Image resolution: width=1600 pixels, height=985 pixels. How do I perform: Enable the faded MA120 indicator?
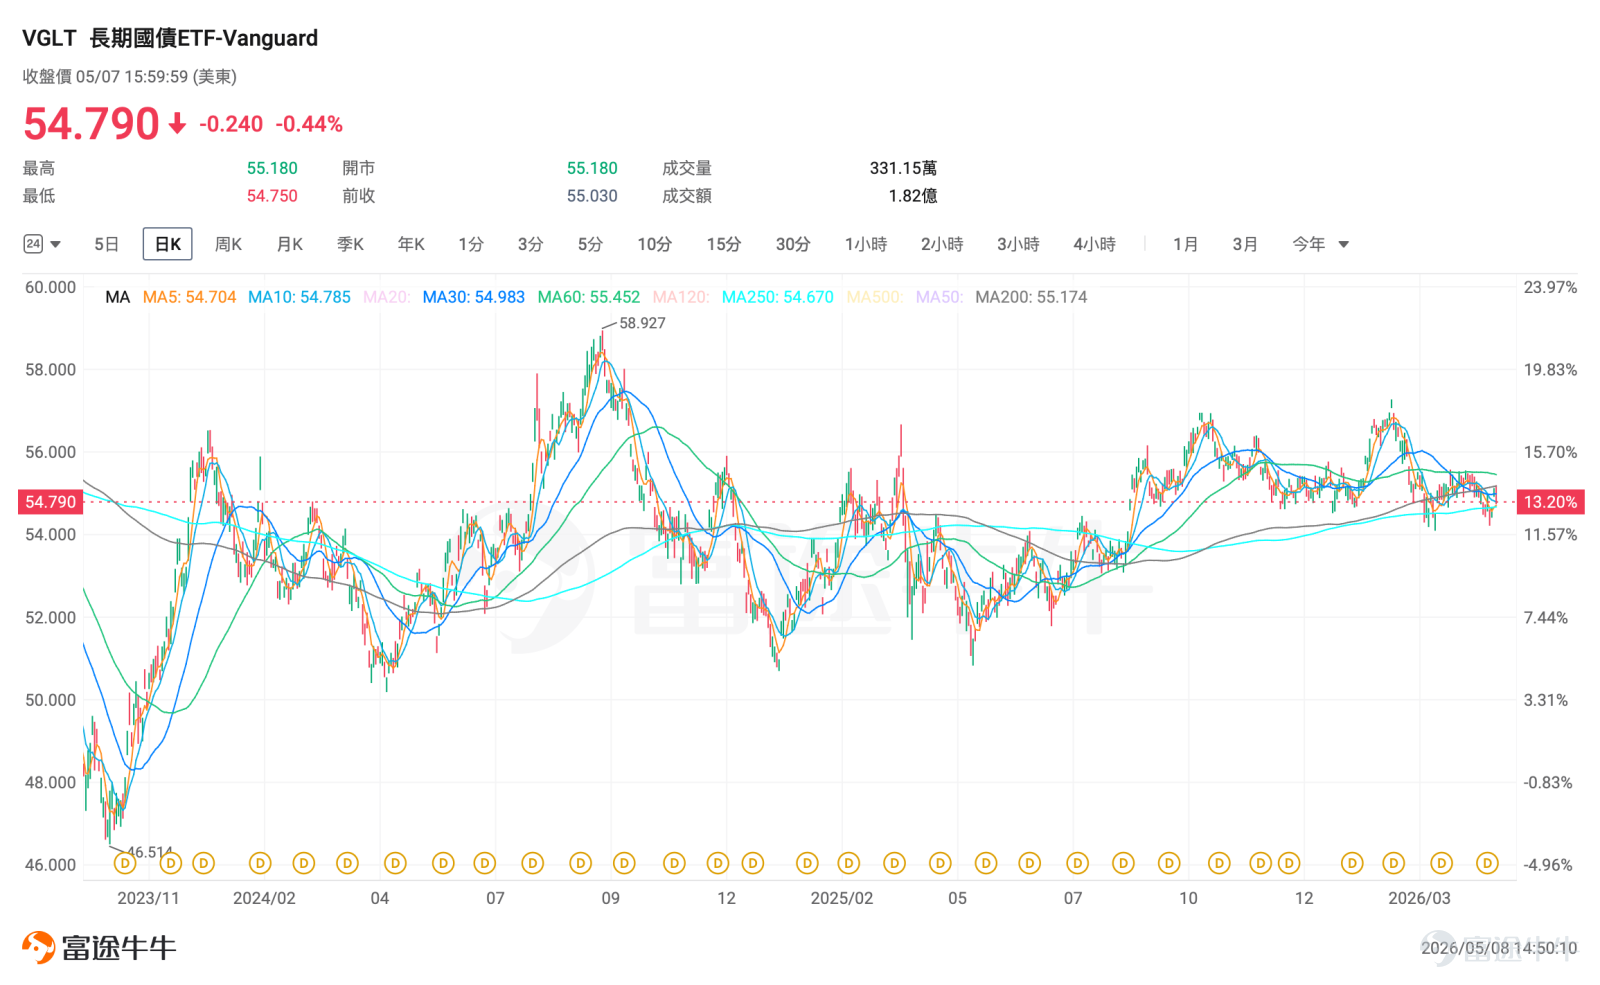[680, 297]
